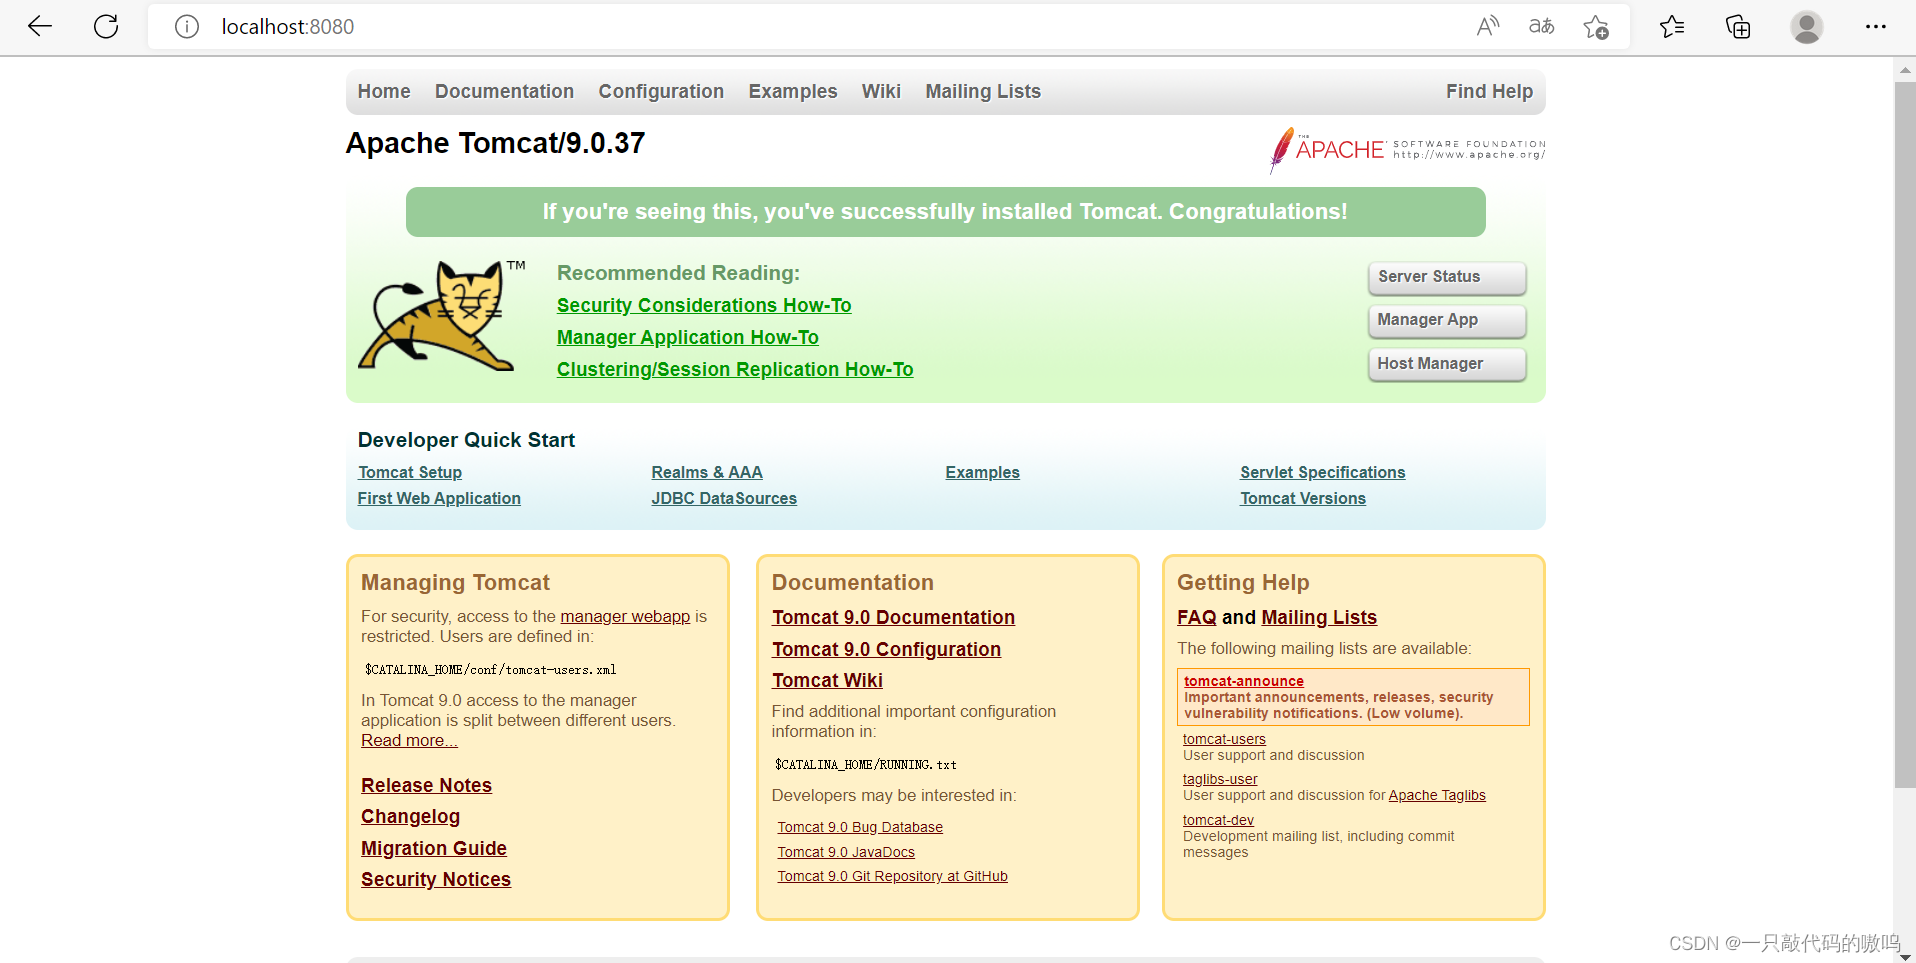Open the Tomcat Versions link
Viewport: 1916px width, 963px height.
pos(1303,499)
